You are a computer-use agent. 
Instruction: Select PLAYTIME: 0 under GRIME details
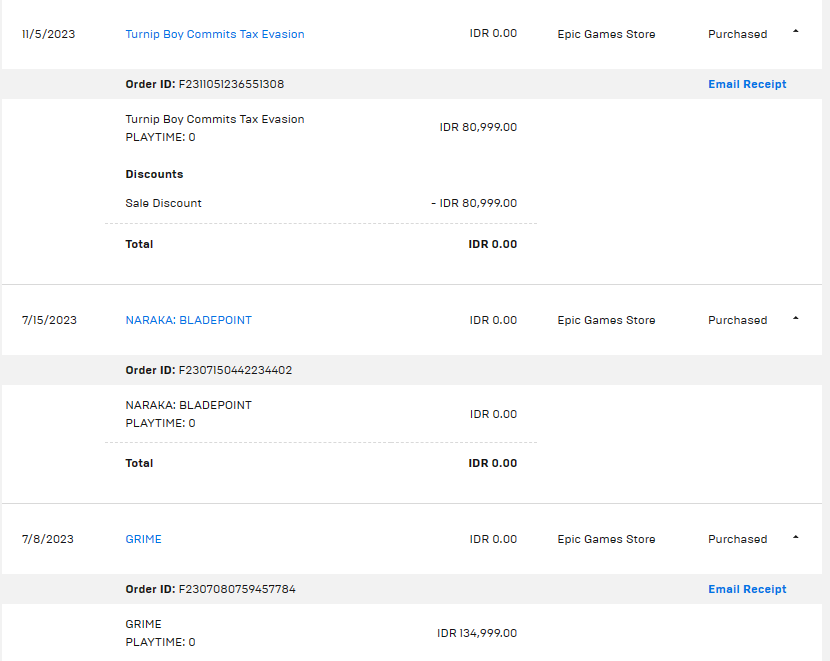(160, 642)
